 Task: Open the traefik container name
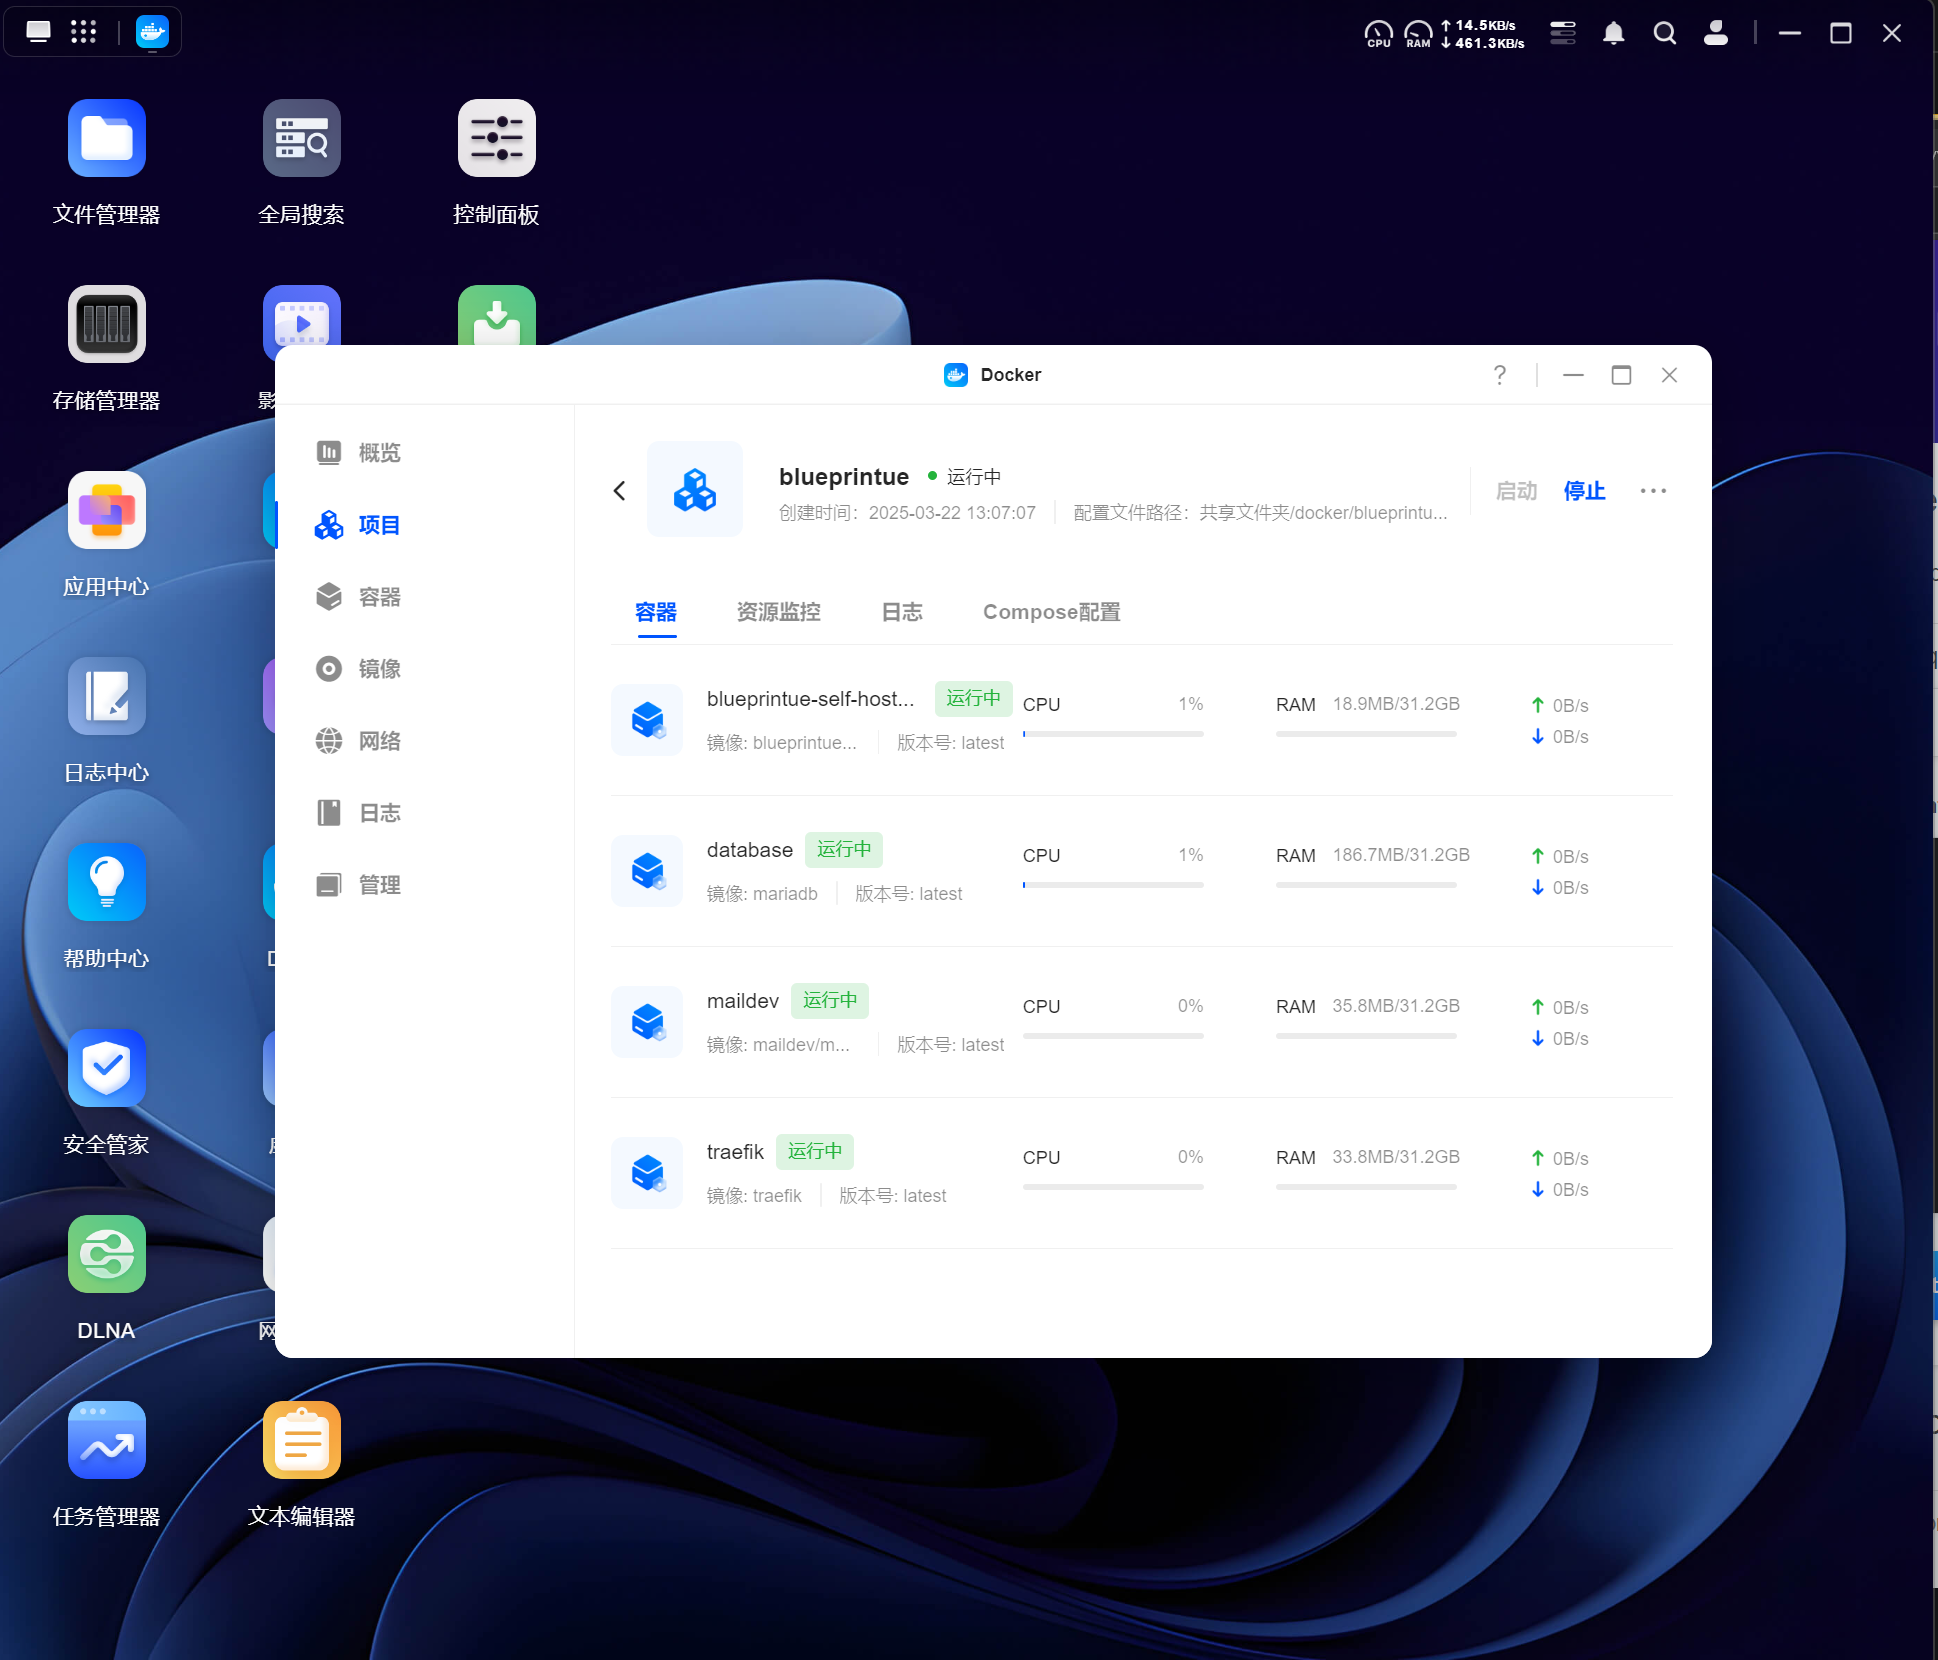click(x=735, y=1152)
